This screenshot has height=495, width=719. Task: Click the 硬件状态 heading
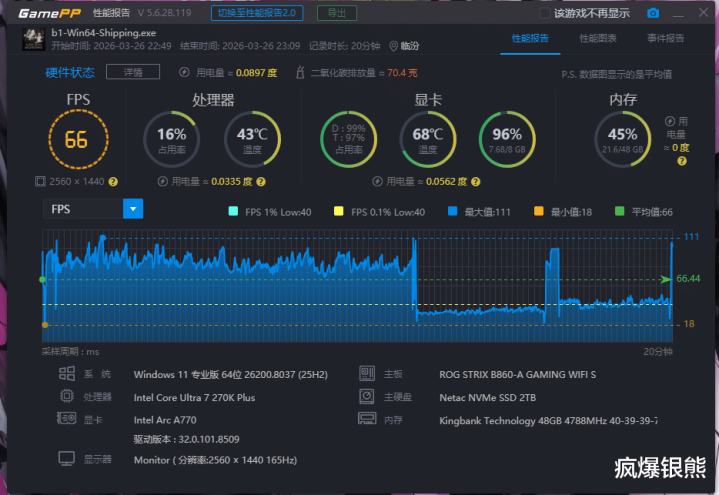coord(70,72)
